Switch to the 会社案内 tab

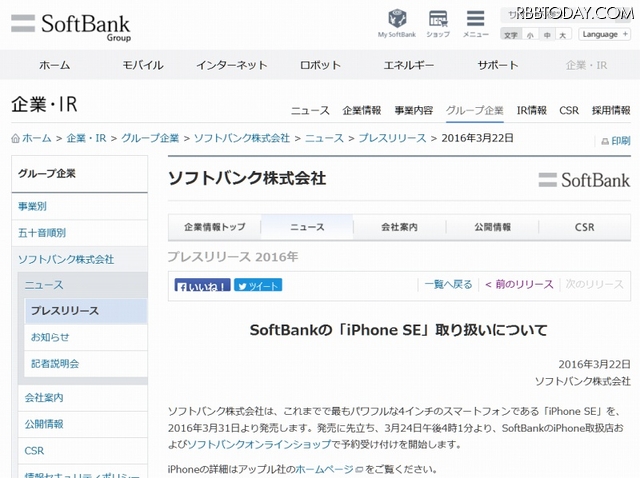[400, 227]
